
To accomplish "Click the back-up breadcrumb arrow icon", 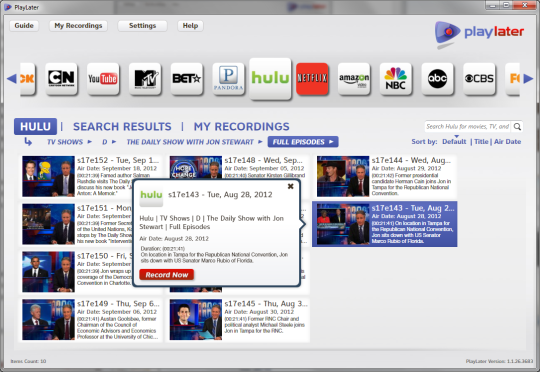I will [28, 142].
